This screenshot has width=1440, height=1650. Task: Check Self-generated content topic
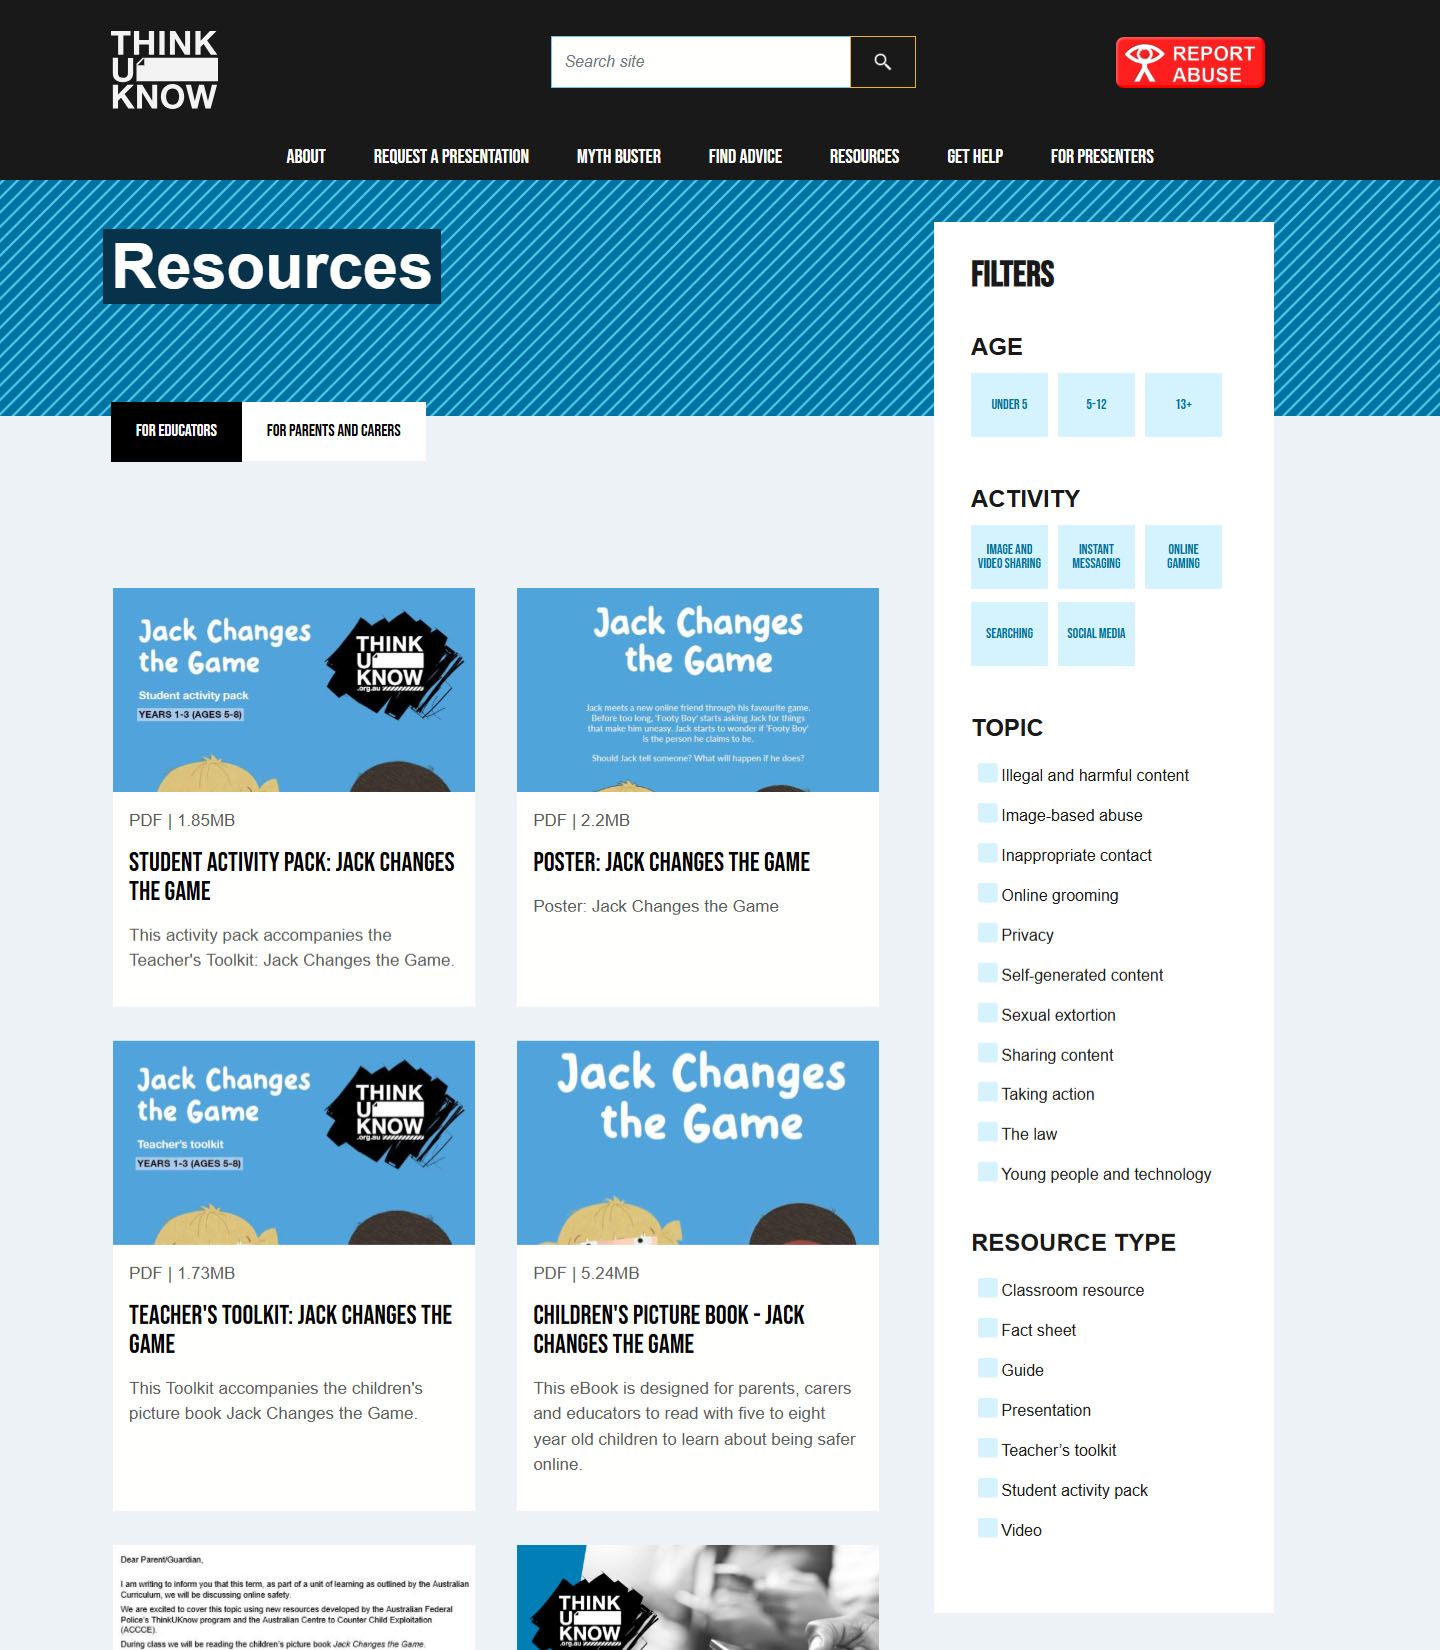988,974
